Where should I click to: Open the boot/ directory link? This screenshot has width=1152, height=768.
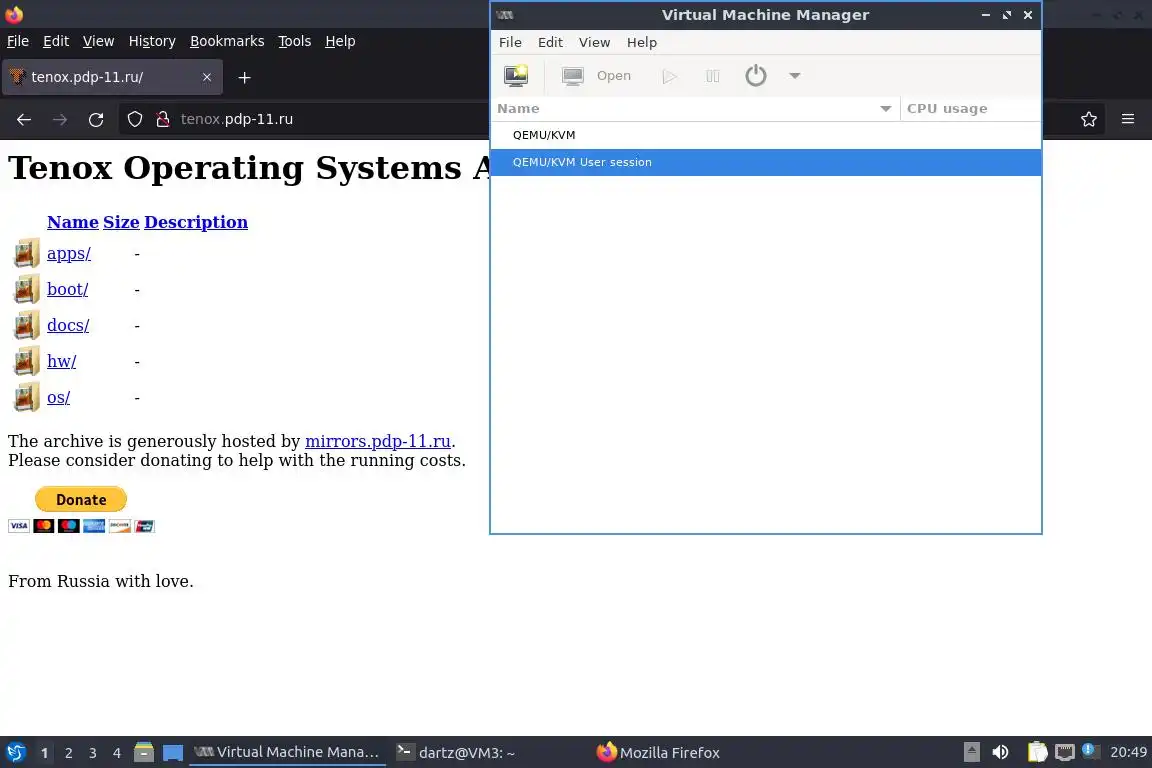(x=68, y=290)
